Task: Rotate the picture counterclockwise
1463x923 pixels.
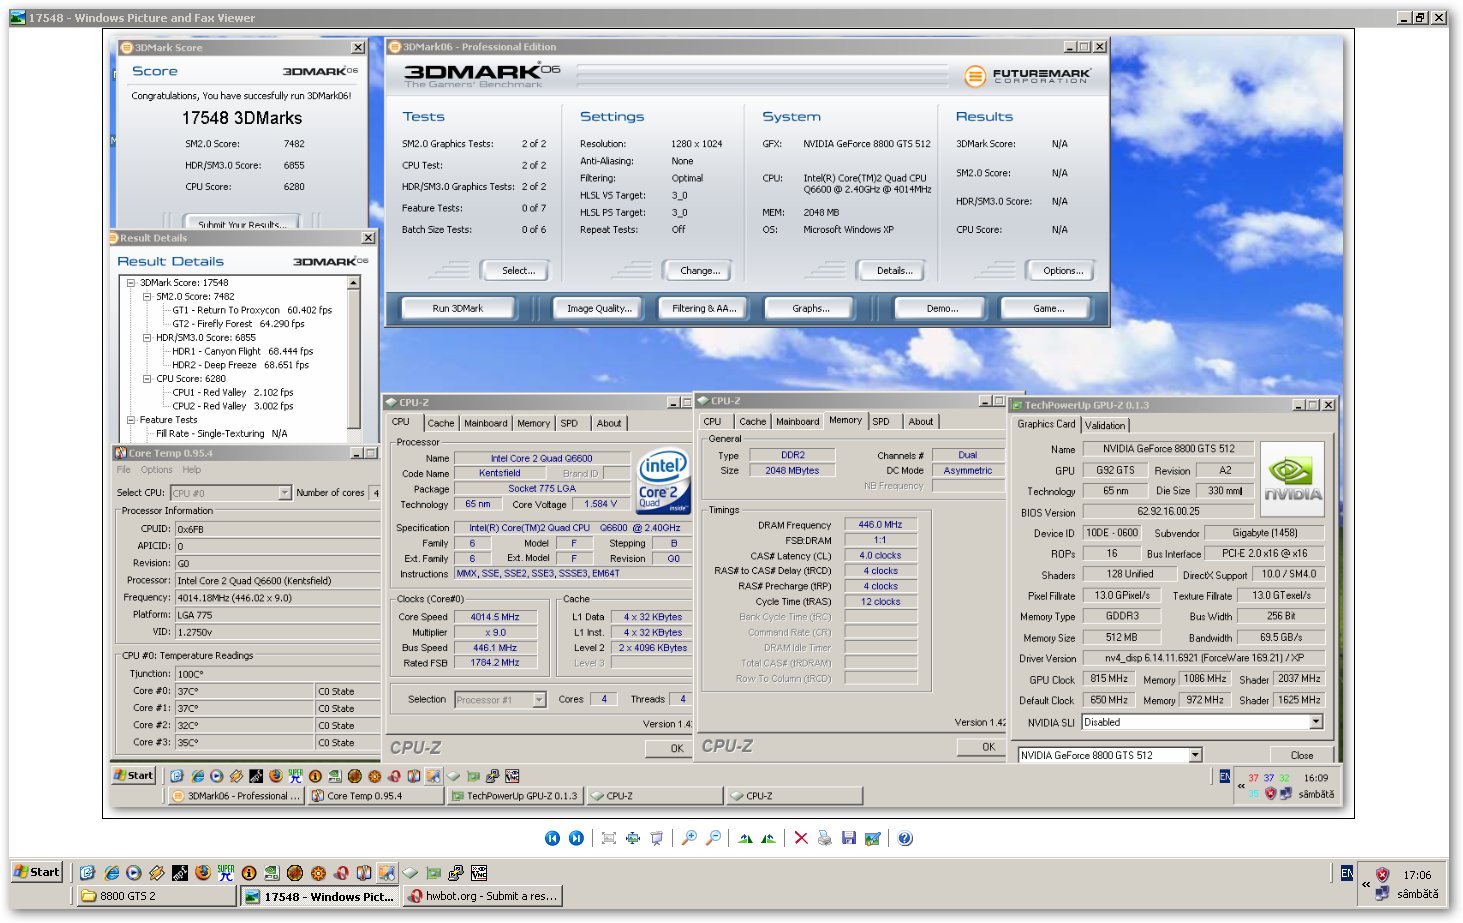Action: click(768, 838)
